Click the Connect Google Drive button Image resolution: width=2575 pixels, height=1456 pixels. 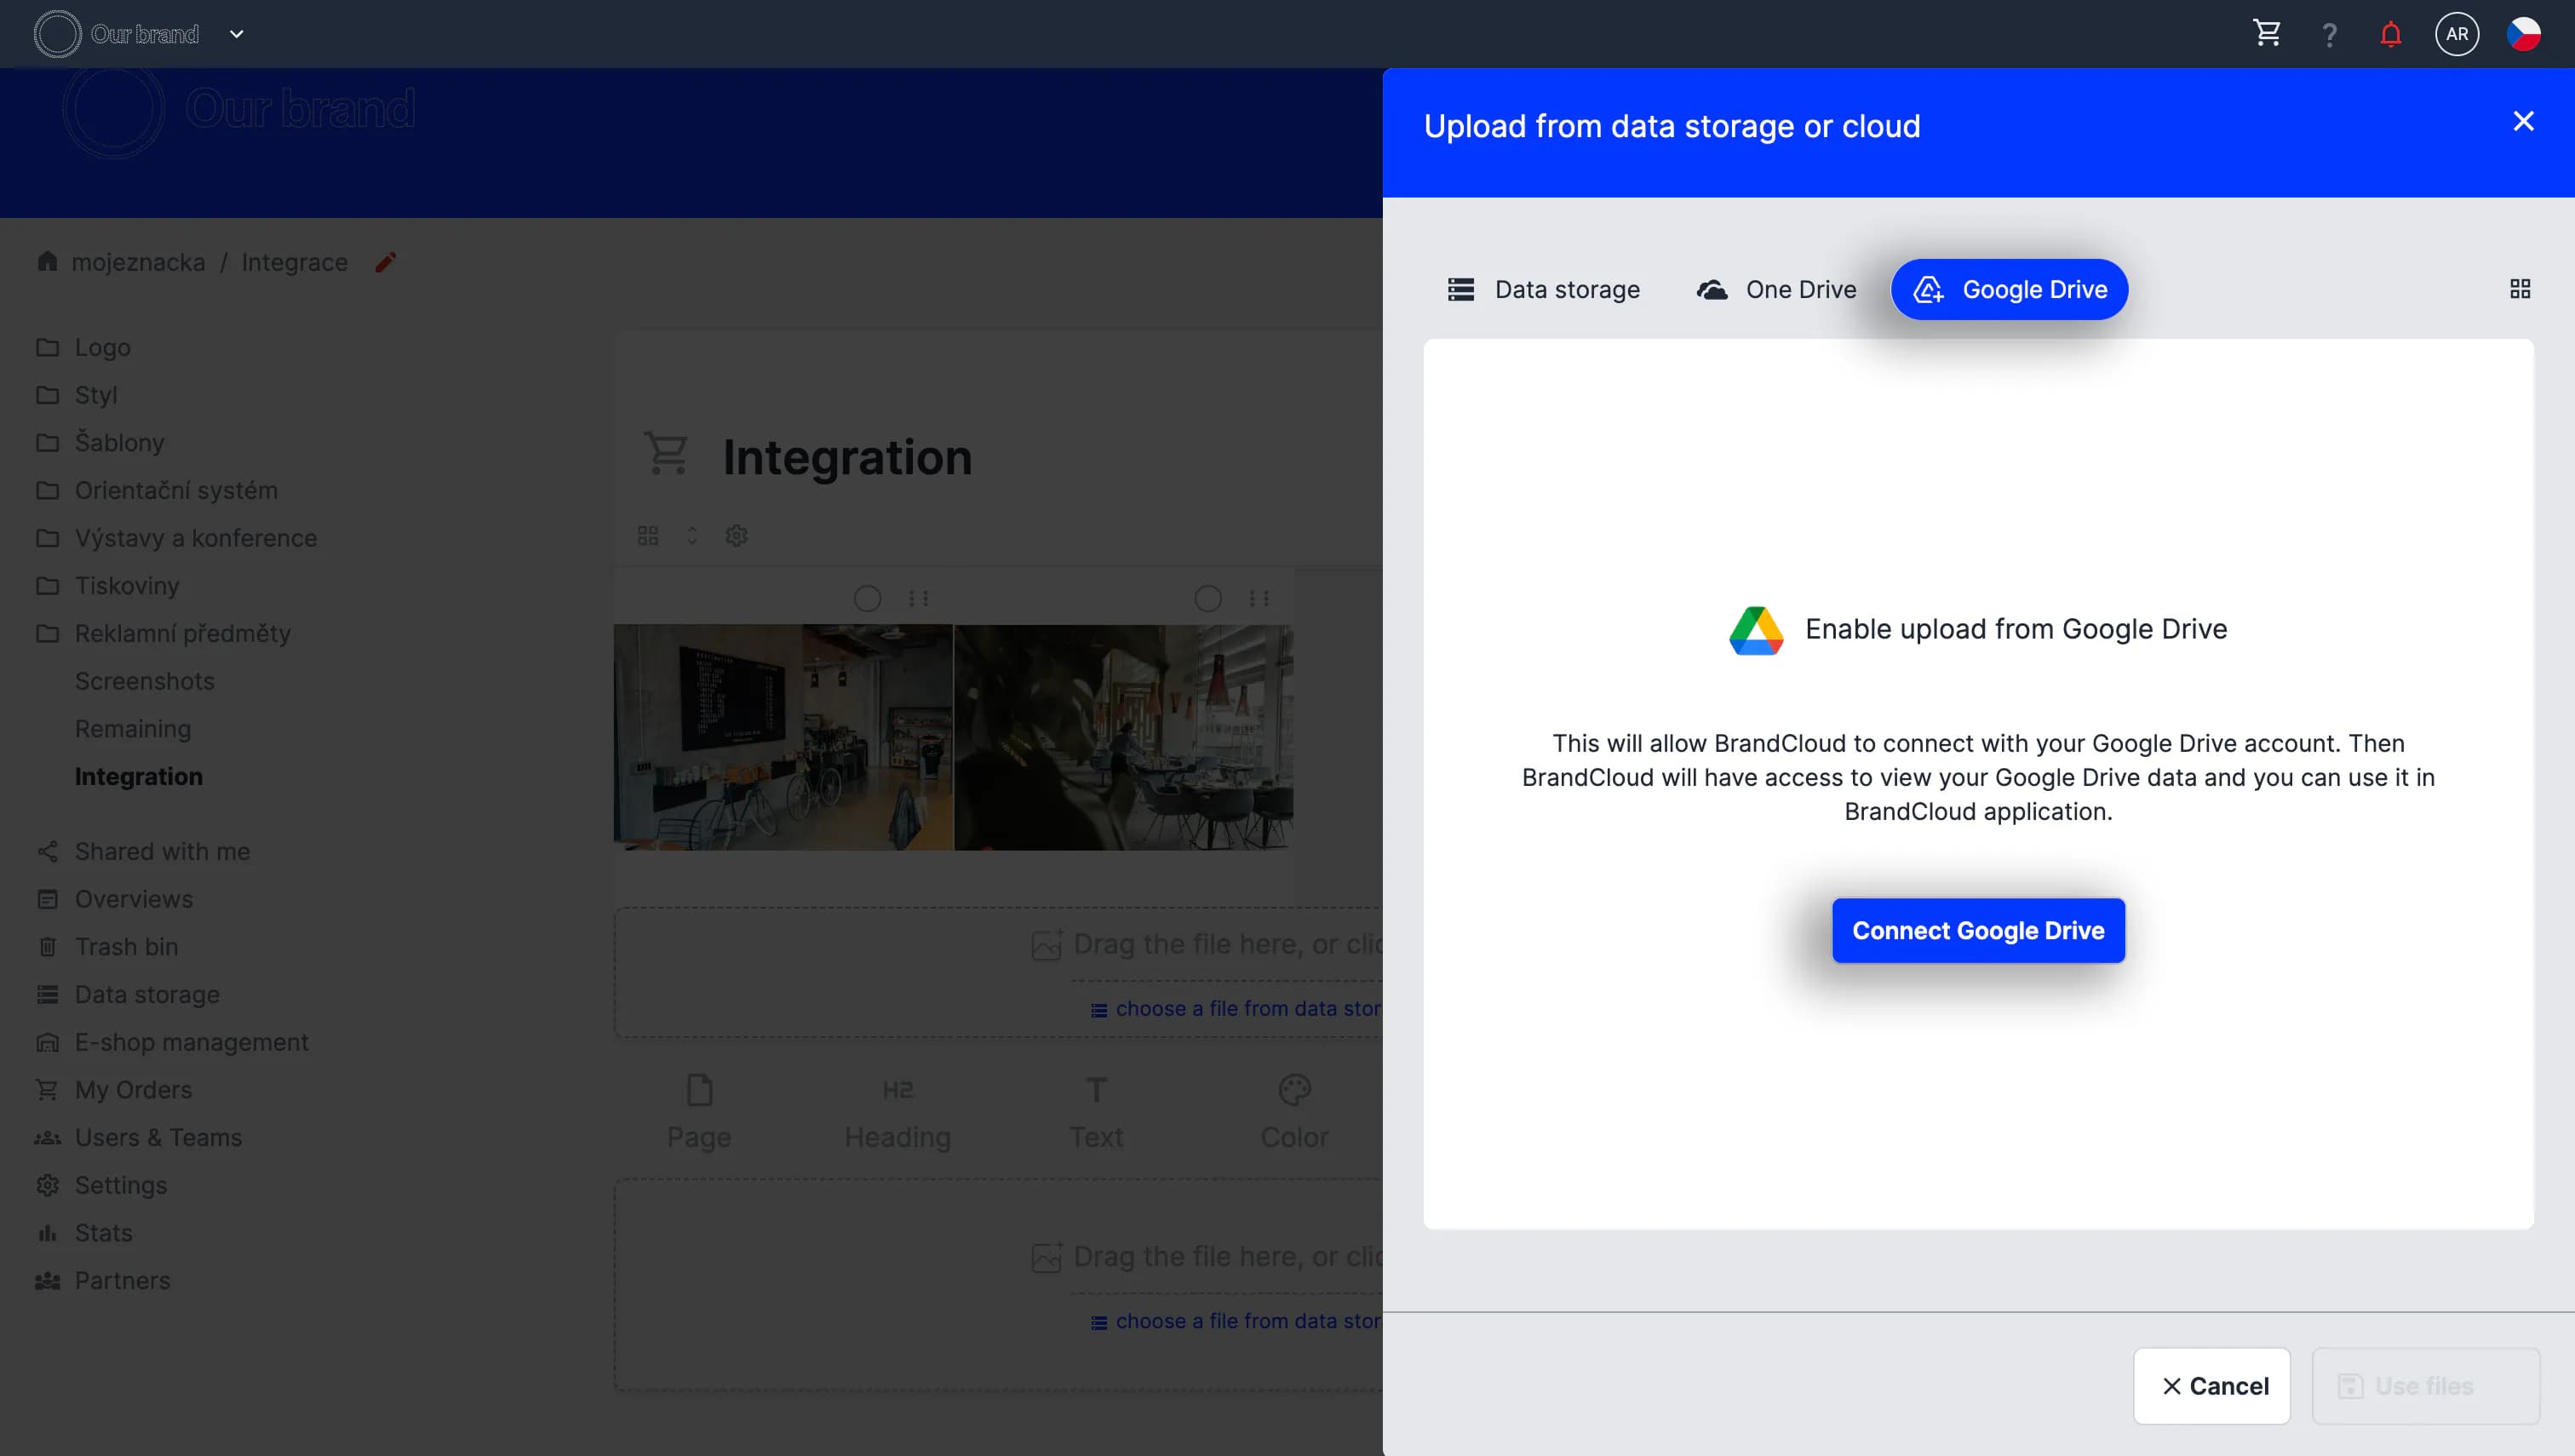click(x=1977, y=930)
